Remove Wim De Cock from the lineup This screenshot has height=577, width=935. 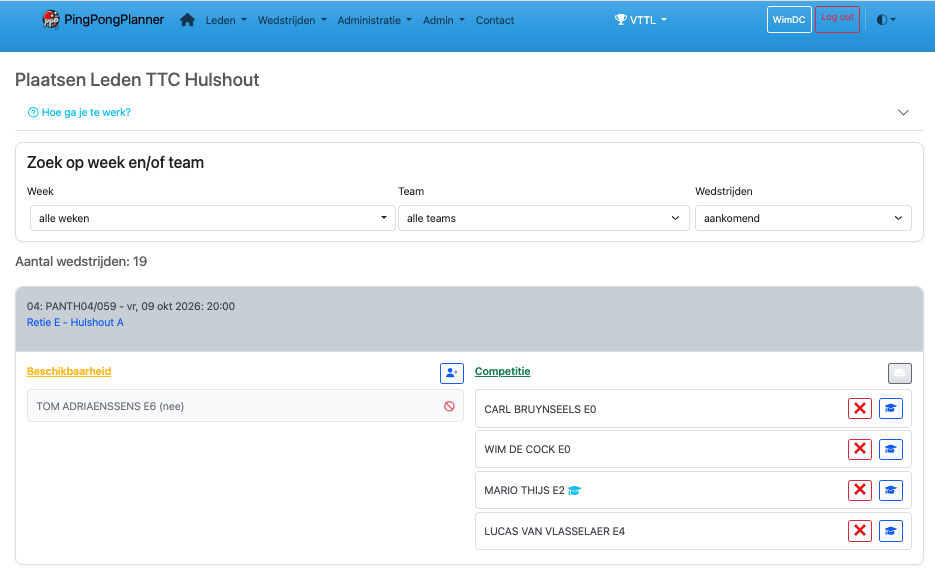click(x=860, y=449)
